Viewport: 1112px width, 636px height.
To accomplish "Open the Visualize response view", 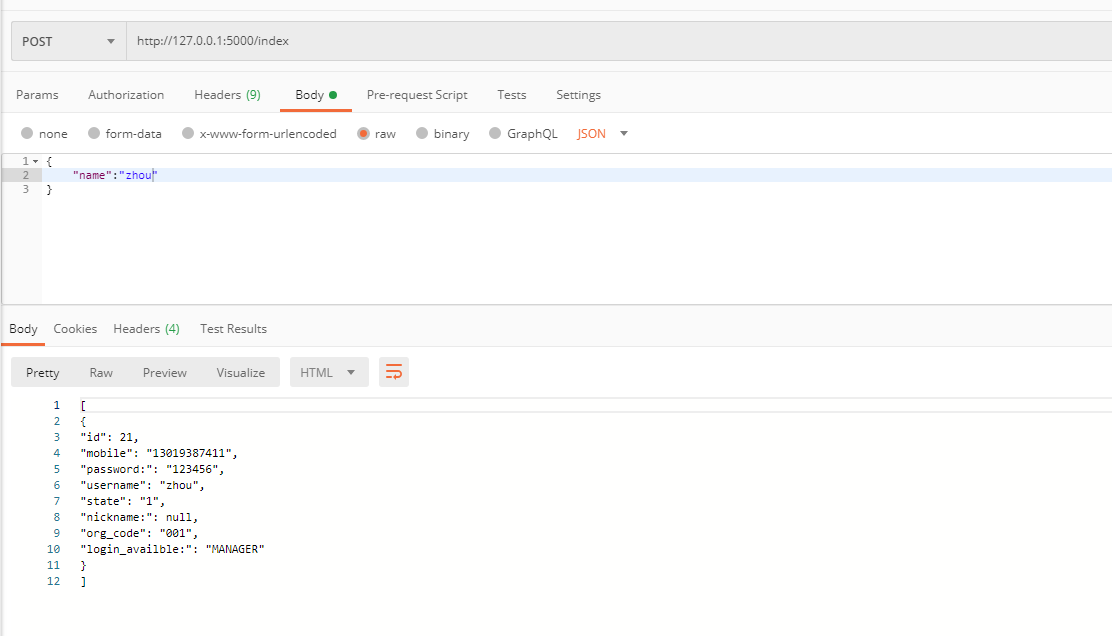I will pos(240,373).
